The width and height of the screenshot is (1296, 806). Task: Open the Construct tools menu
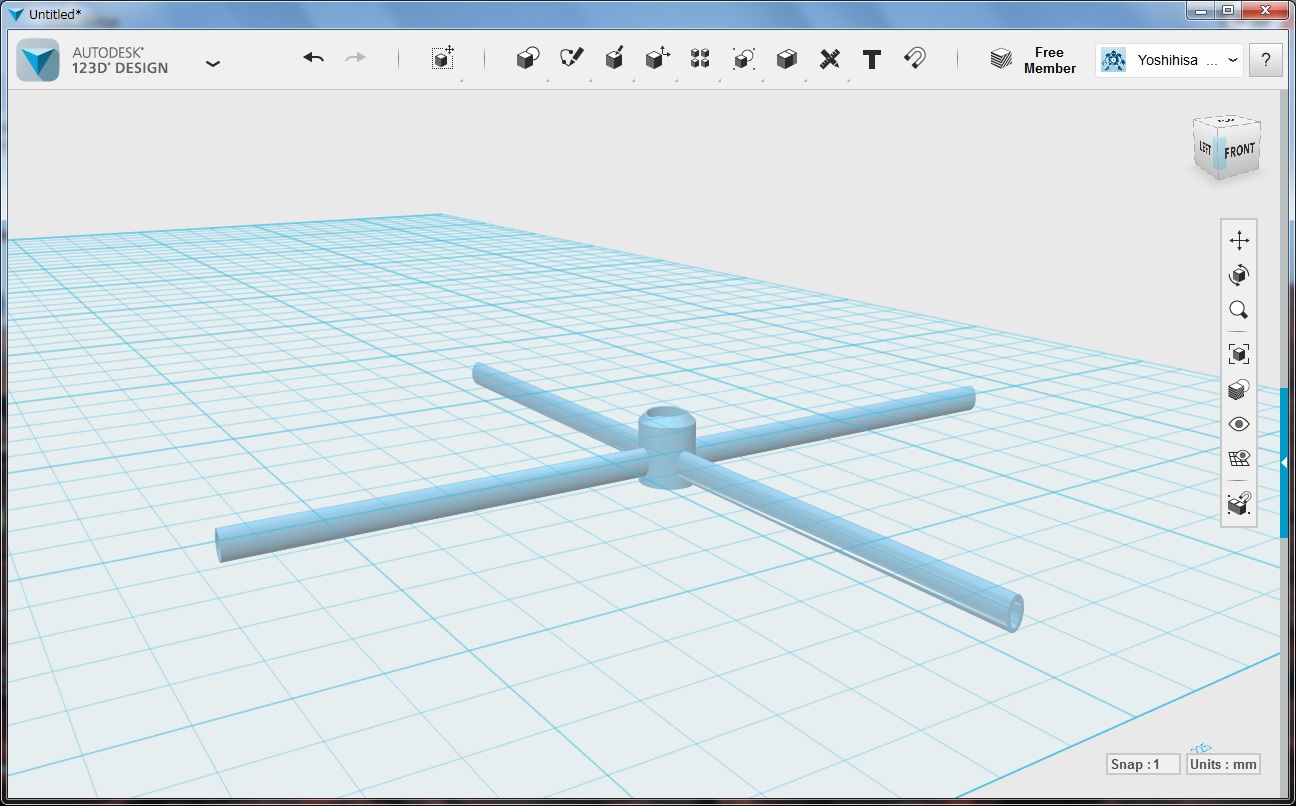tap(615, 58)
